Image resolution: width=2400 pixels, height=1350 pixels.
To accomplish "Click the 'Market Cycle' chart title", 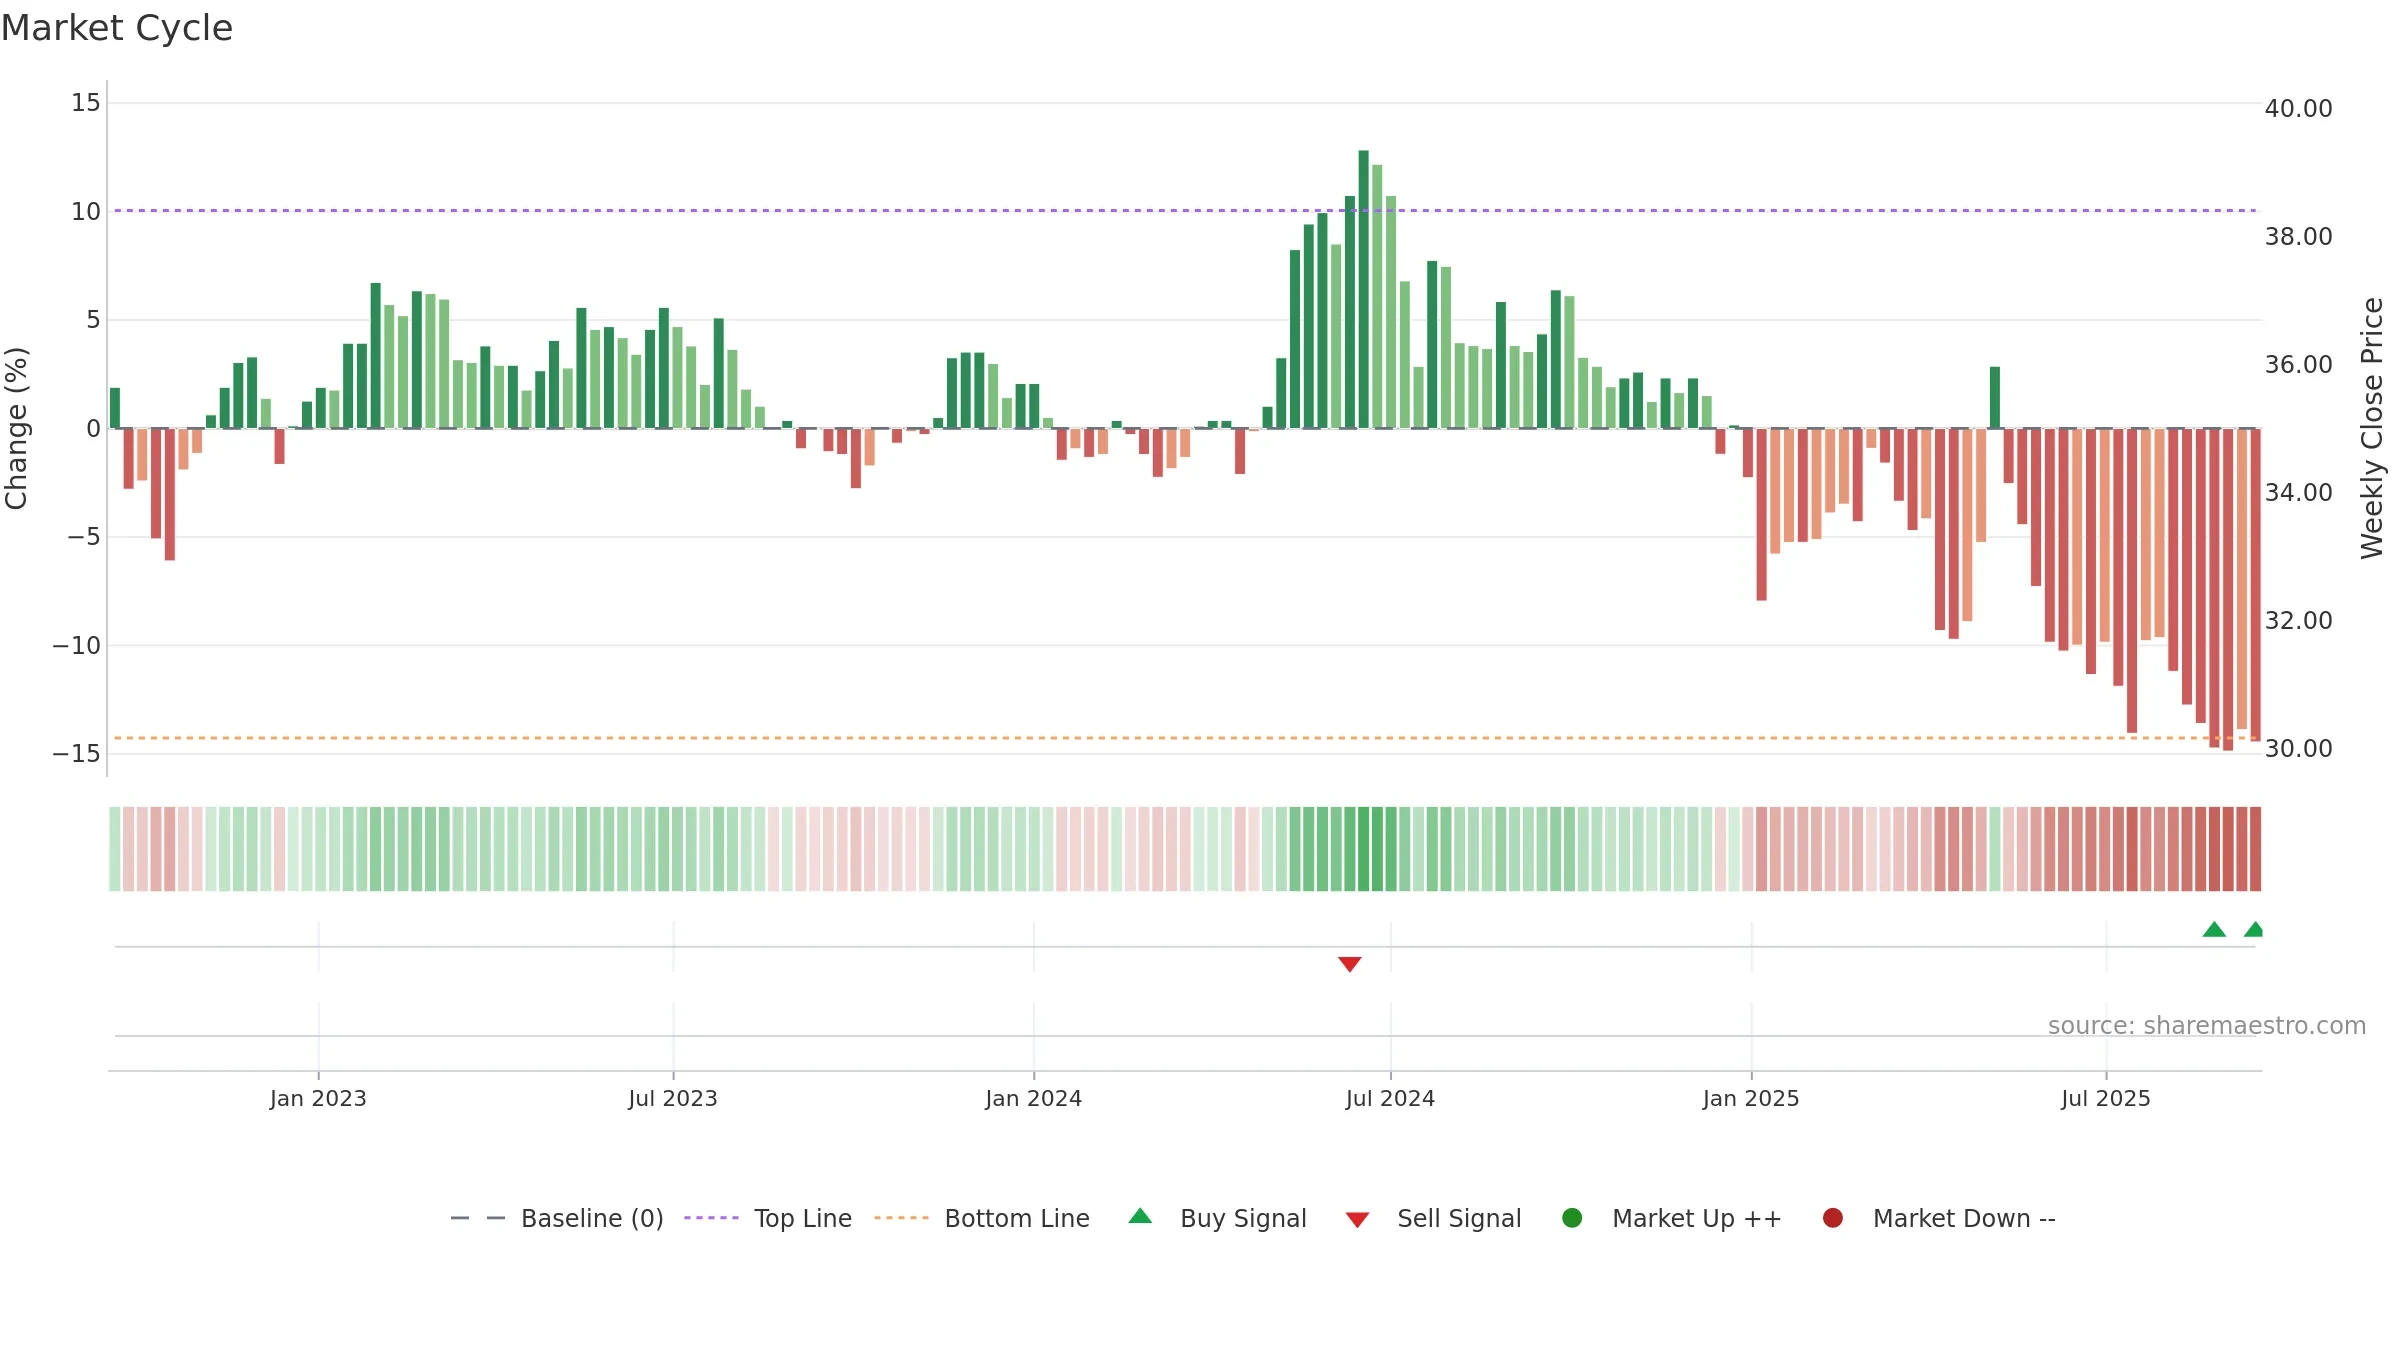I will [x=117, y=28].
